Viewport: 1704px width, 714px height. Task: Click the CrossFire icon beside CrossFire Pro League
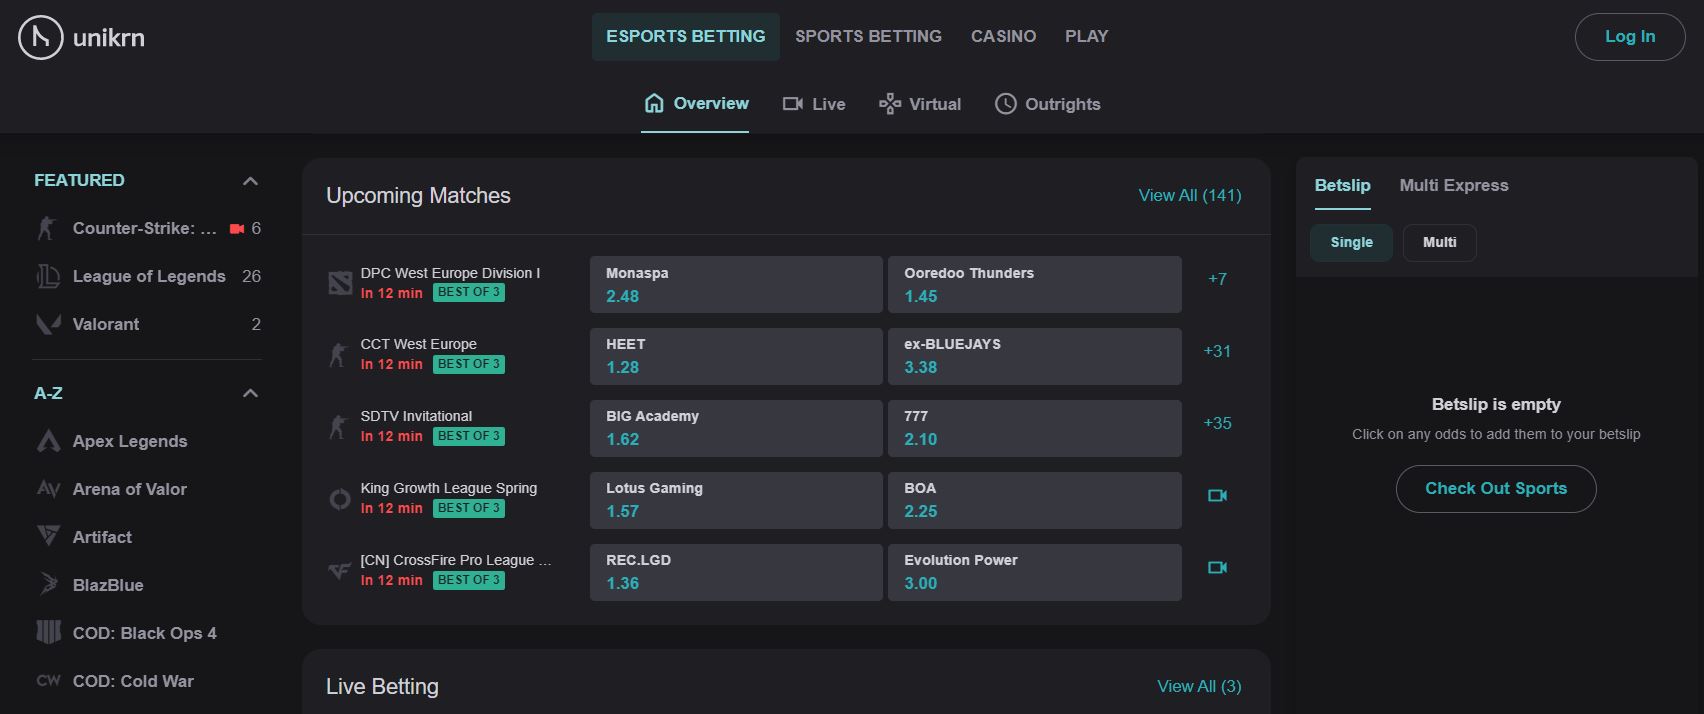point(340,571)
